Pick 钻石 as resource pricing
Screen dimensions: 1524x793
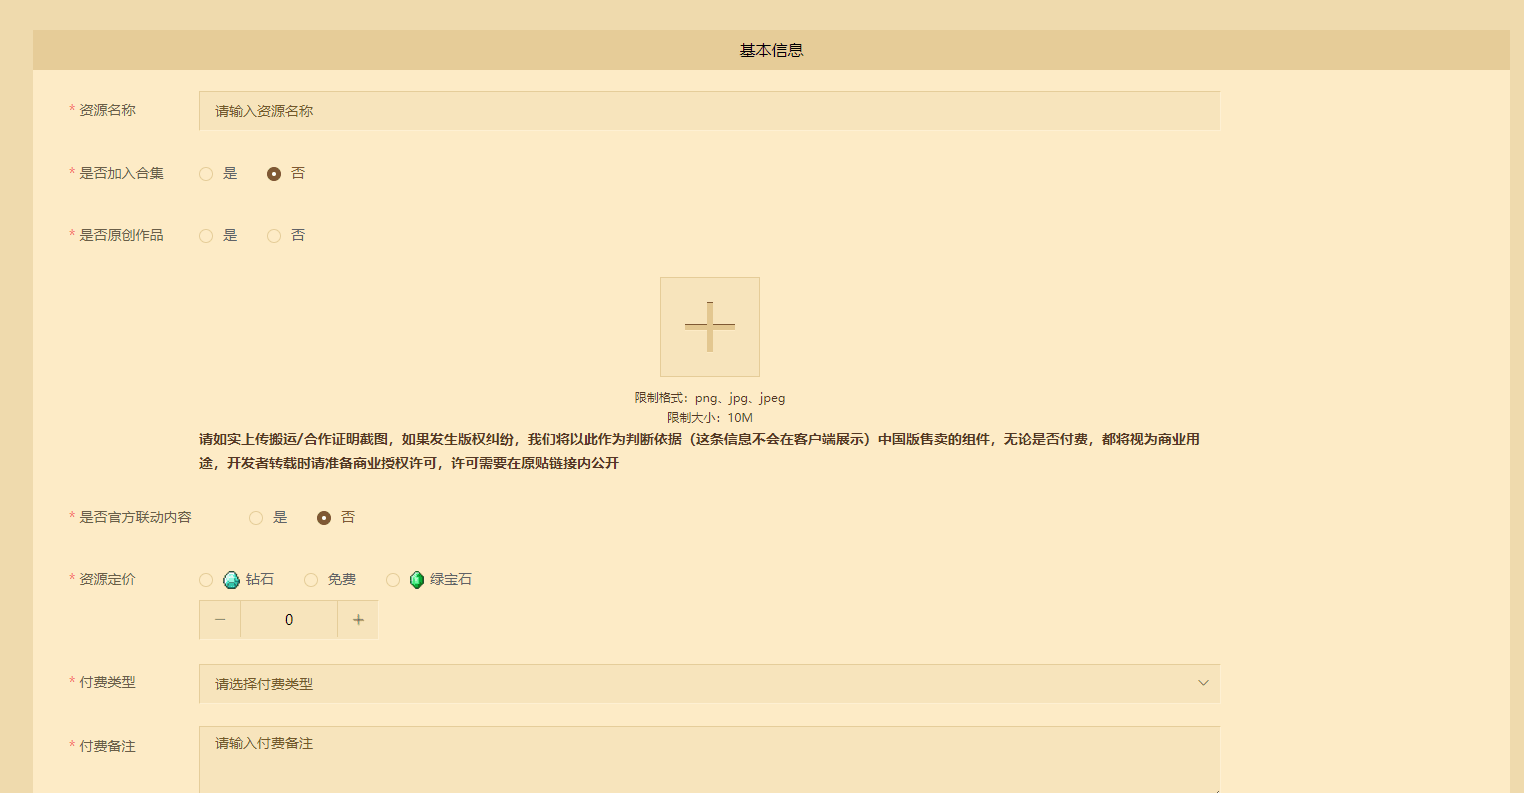click(206, 580)
